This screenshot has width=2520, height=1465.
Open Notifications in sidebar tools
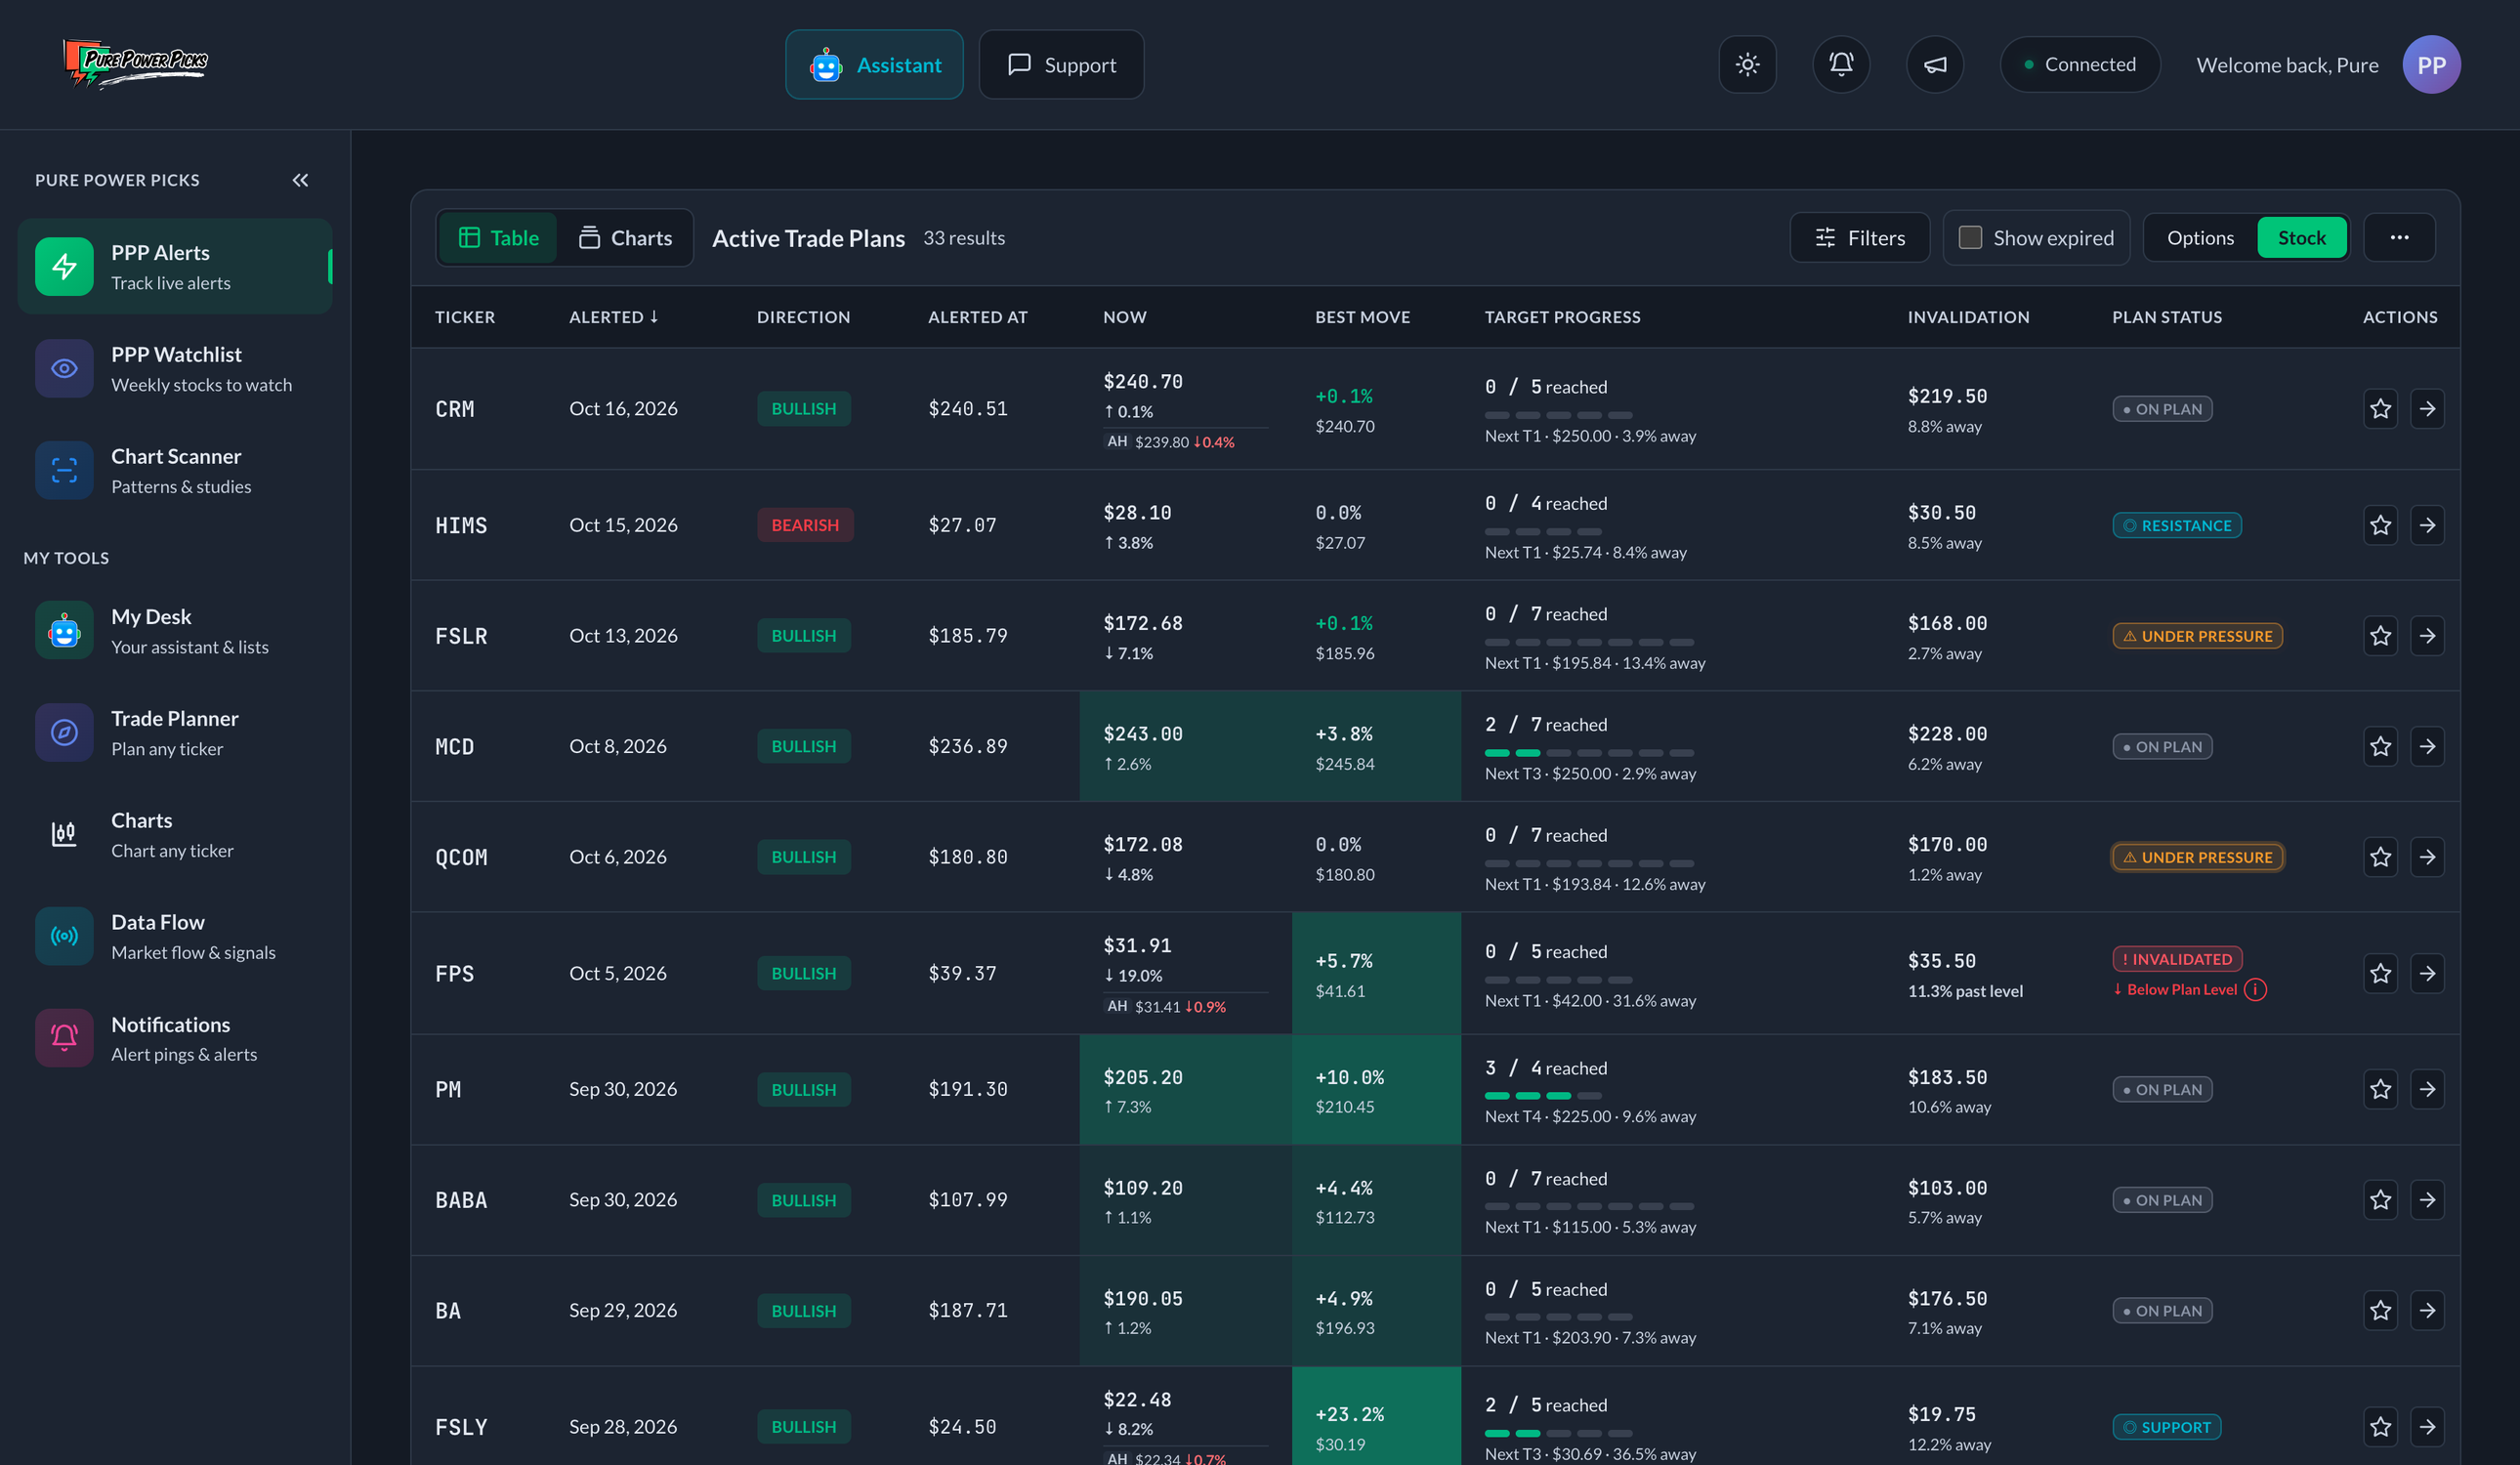(x=175, y=1038)
